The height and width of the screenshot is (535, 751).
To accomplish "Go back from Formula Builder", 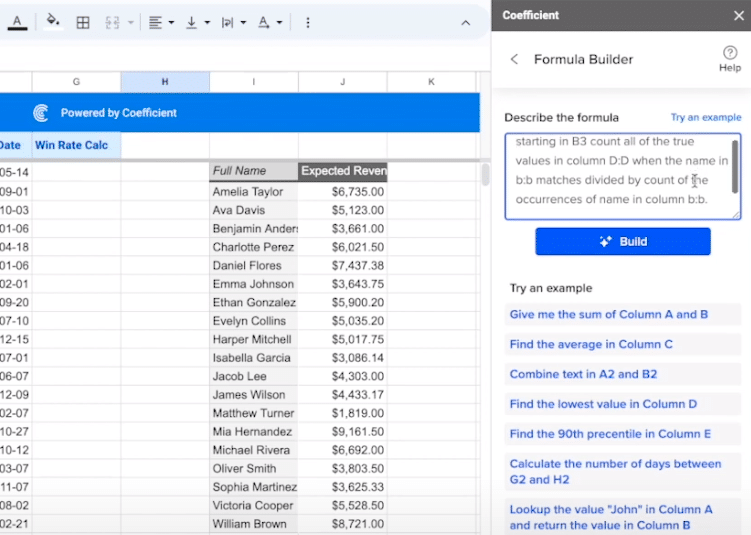I will click(515, 59).
